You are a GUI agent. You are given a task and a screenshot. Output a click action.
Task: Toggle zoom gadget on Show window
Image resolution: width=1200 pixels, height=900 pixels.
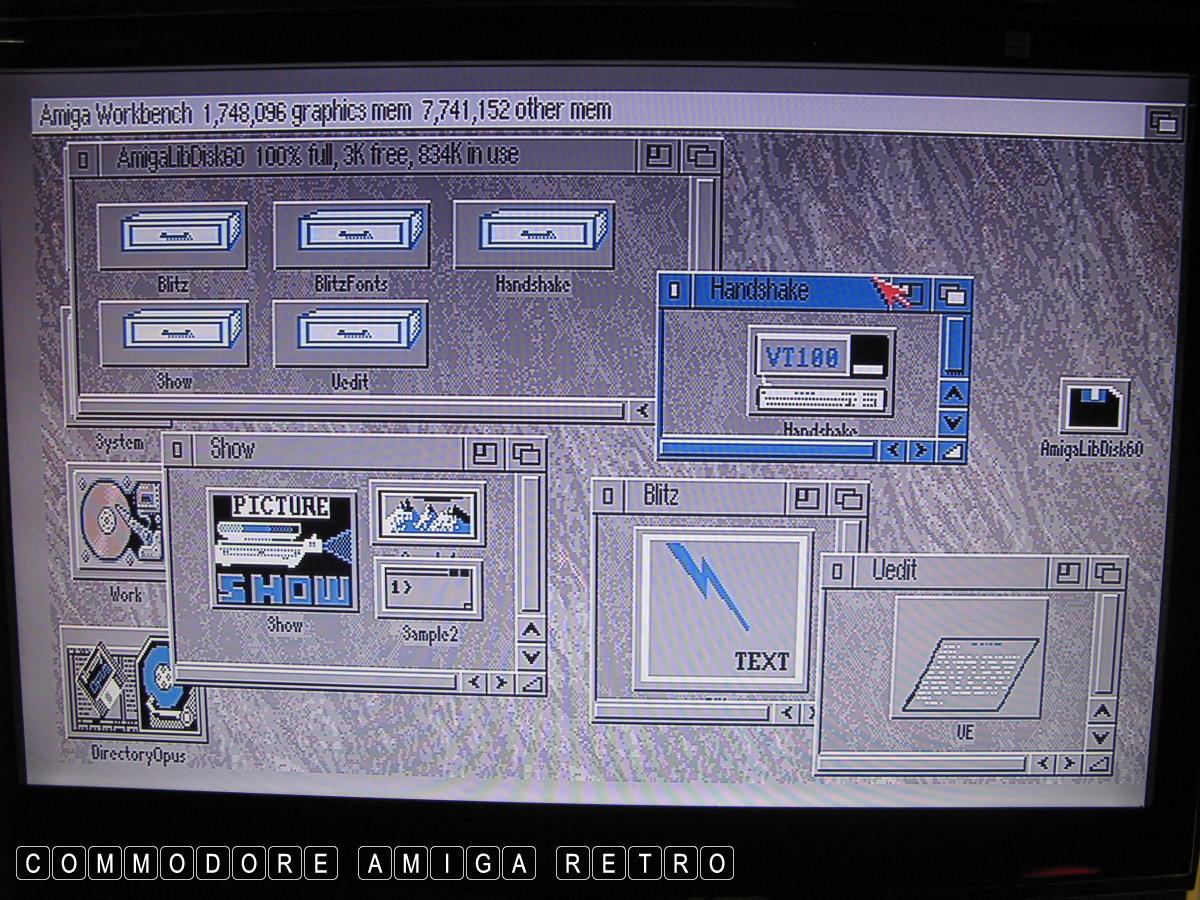(x=485, y=453)
